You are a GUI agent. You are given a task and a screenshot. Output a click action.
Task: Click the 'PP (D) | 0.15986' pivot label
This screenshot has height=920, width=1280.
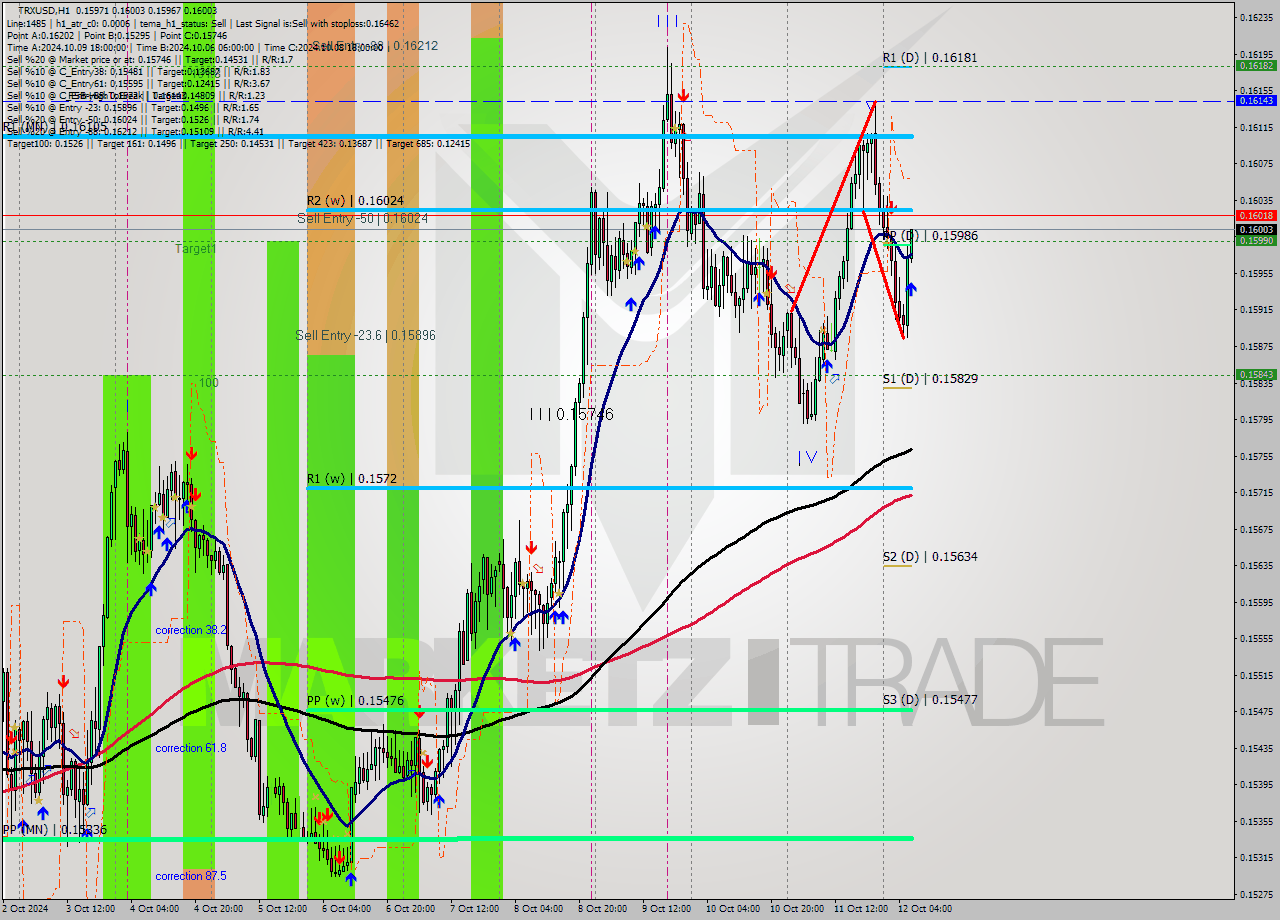[x=930, y=236]
